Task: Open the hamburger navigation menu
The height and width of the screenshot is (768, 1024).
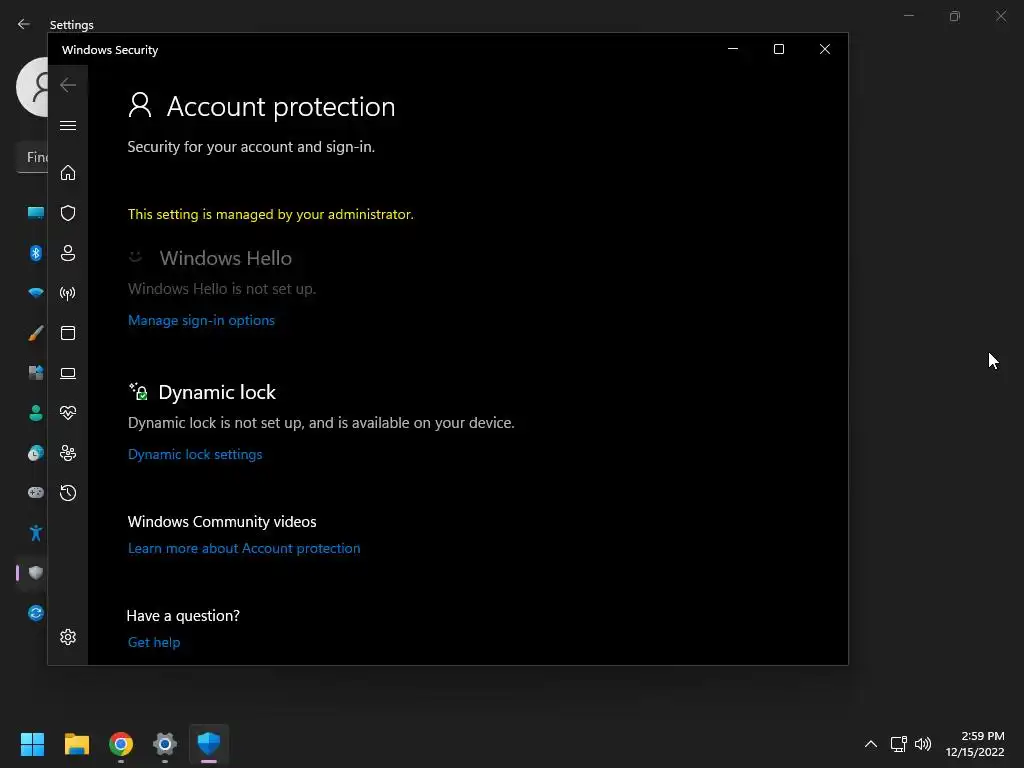Action: (68, 125)
